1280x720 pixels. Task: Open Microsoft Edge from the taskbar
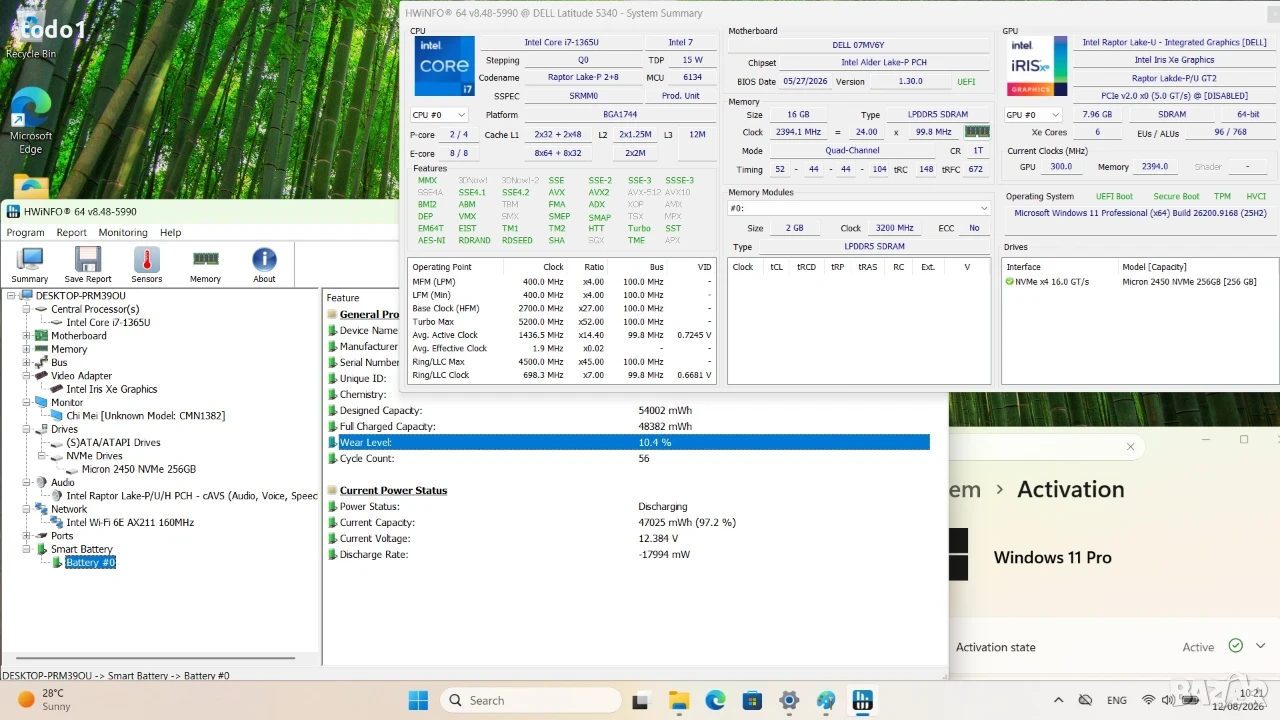715,700
